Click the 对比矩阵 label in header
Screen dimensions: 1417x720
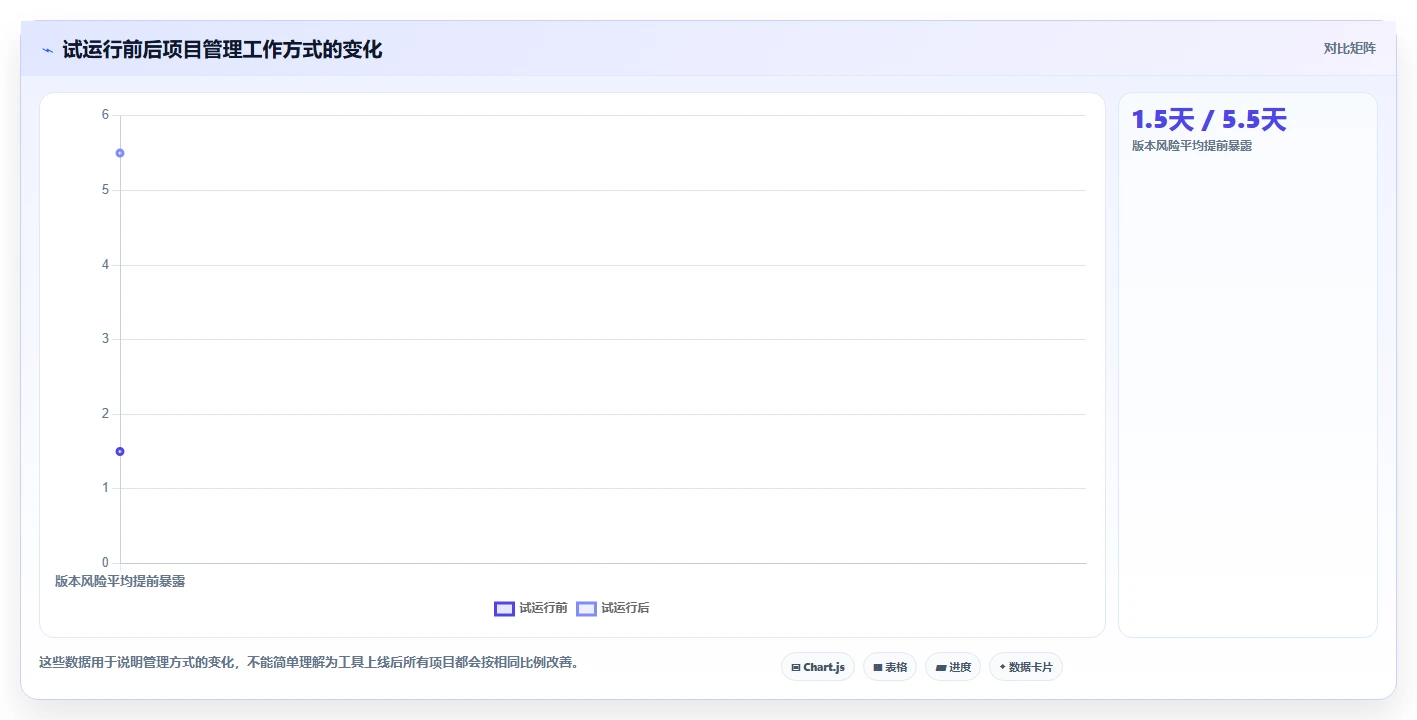[x=1349, y=48]
